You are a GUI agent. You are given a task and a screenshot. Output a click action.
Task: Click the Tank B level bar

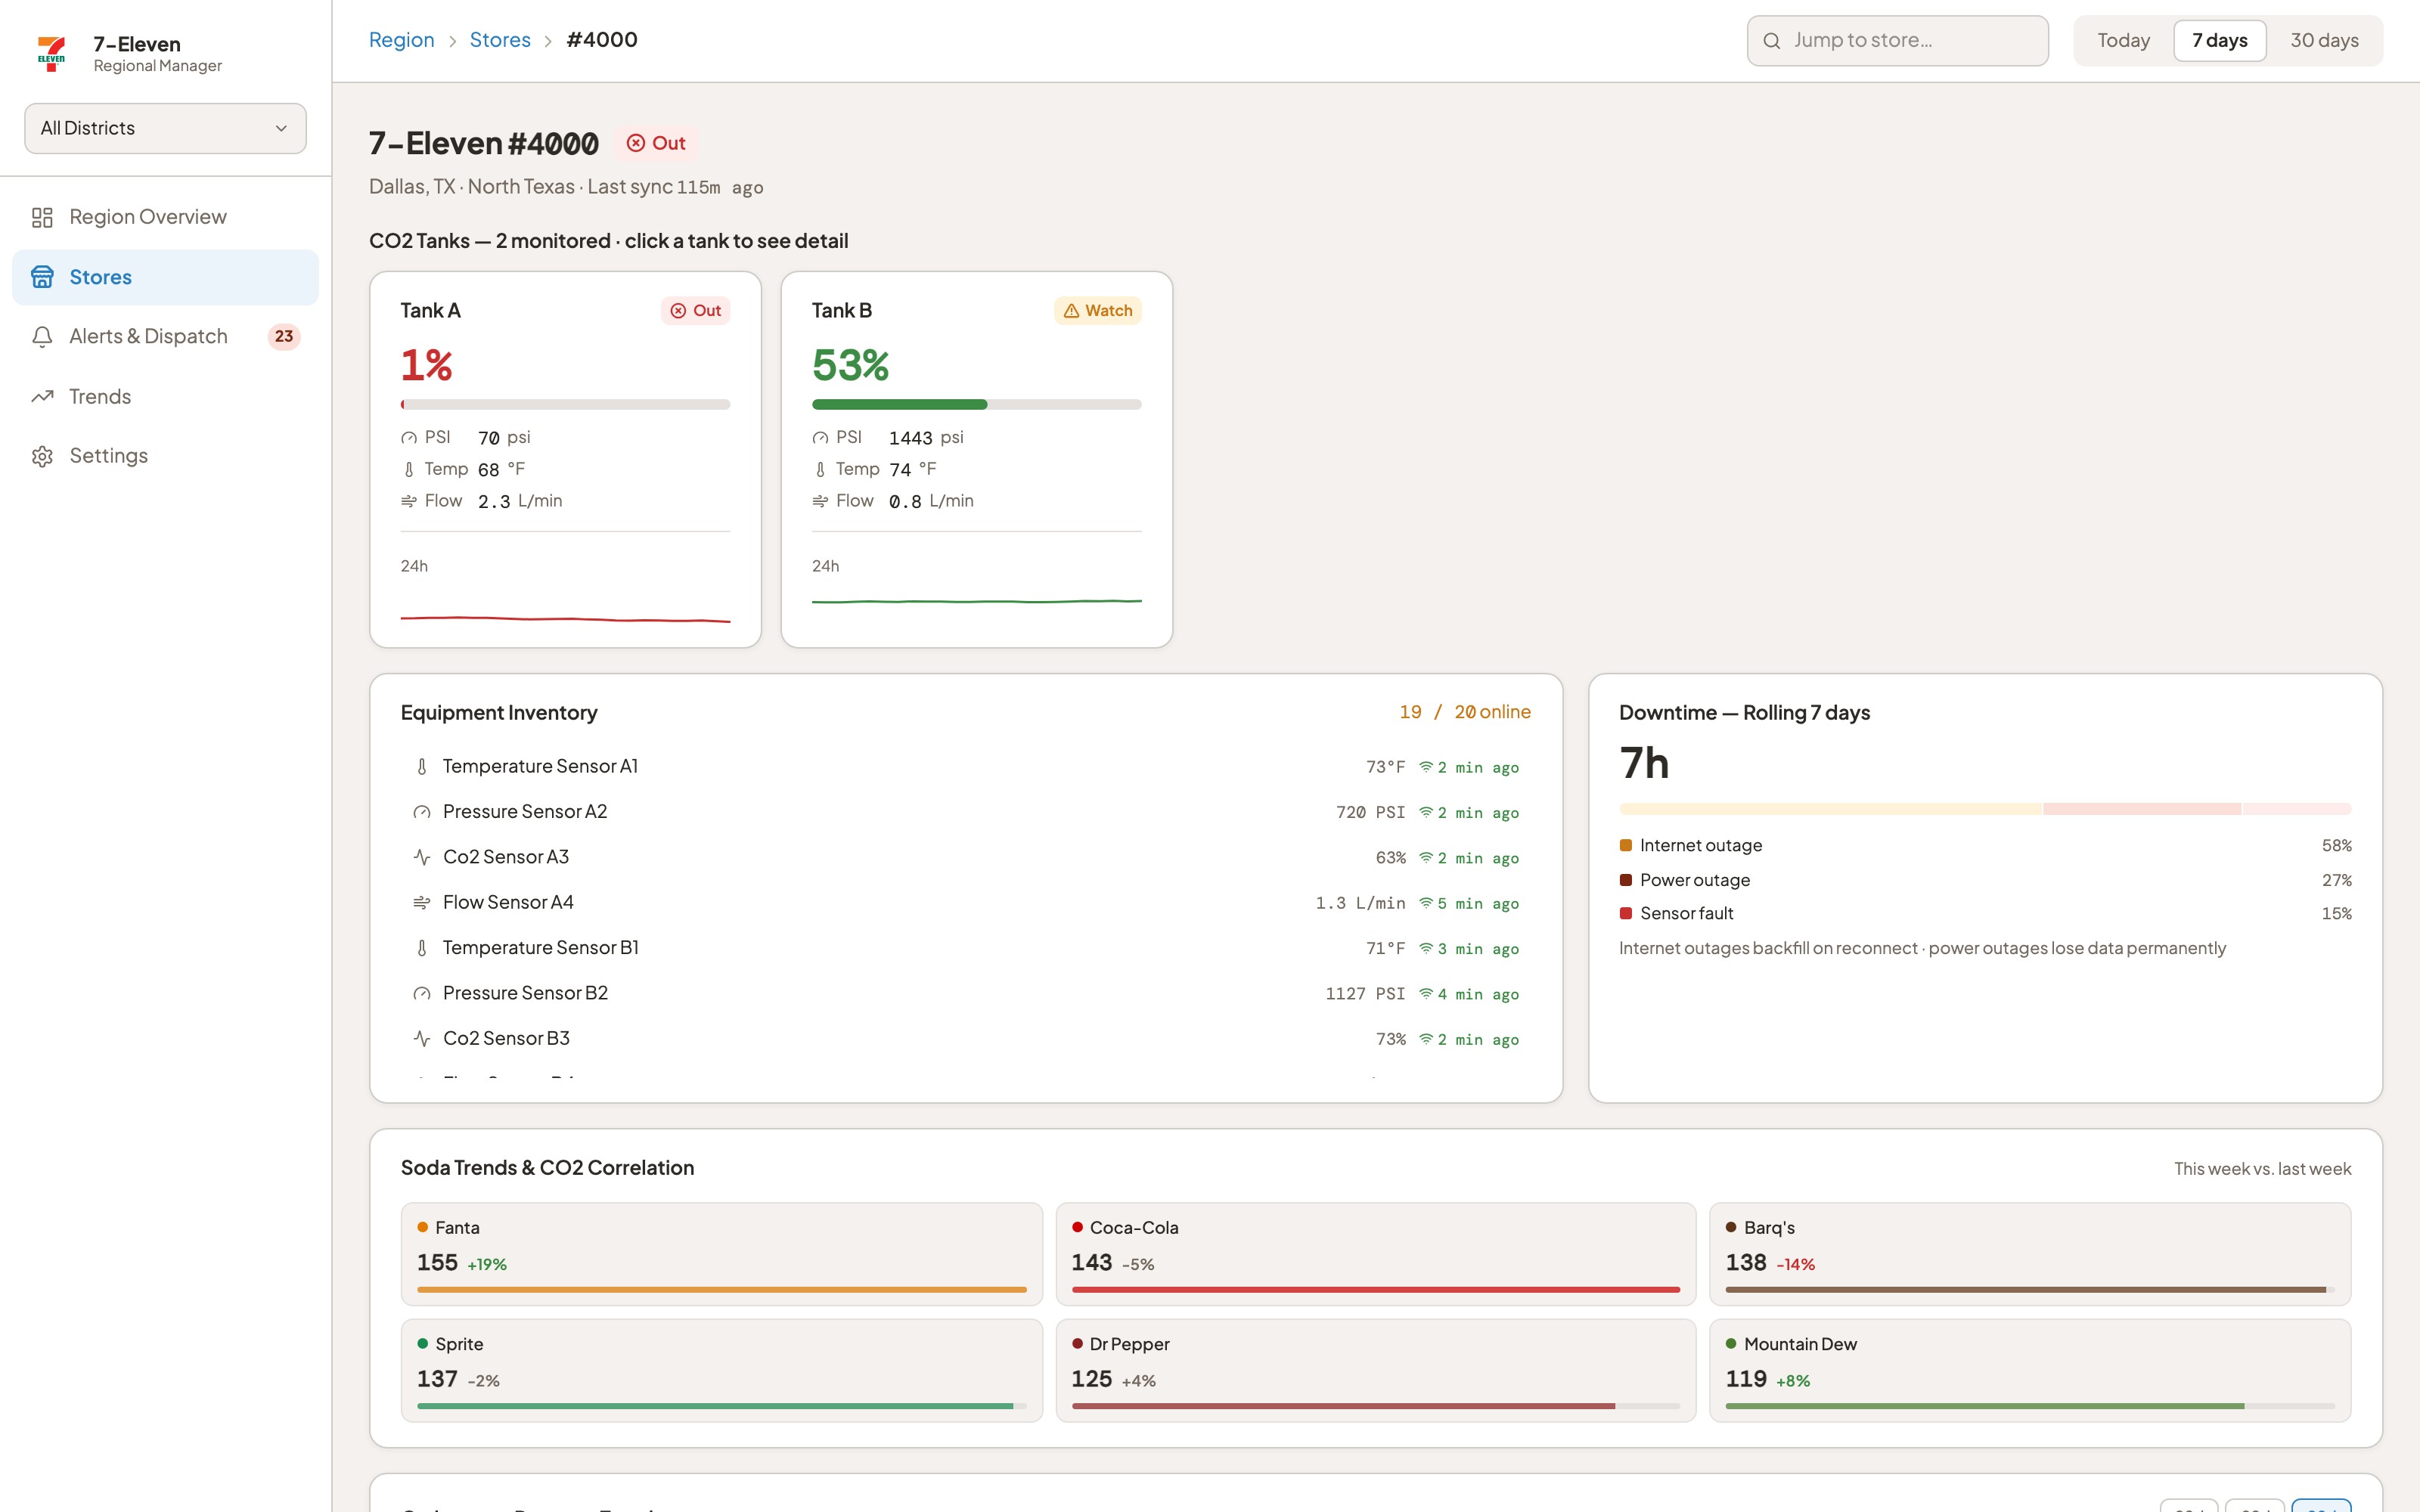[x=976, y=405]
